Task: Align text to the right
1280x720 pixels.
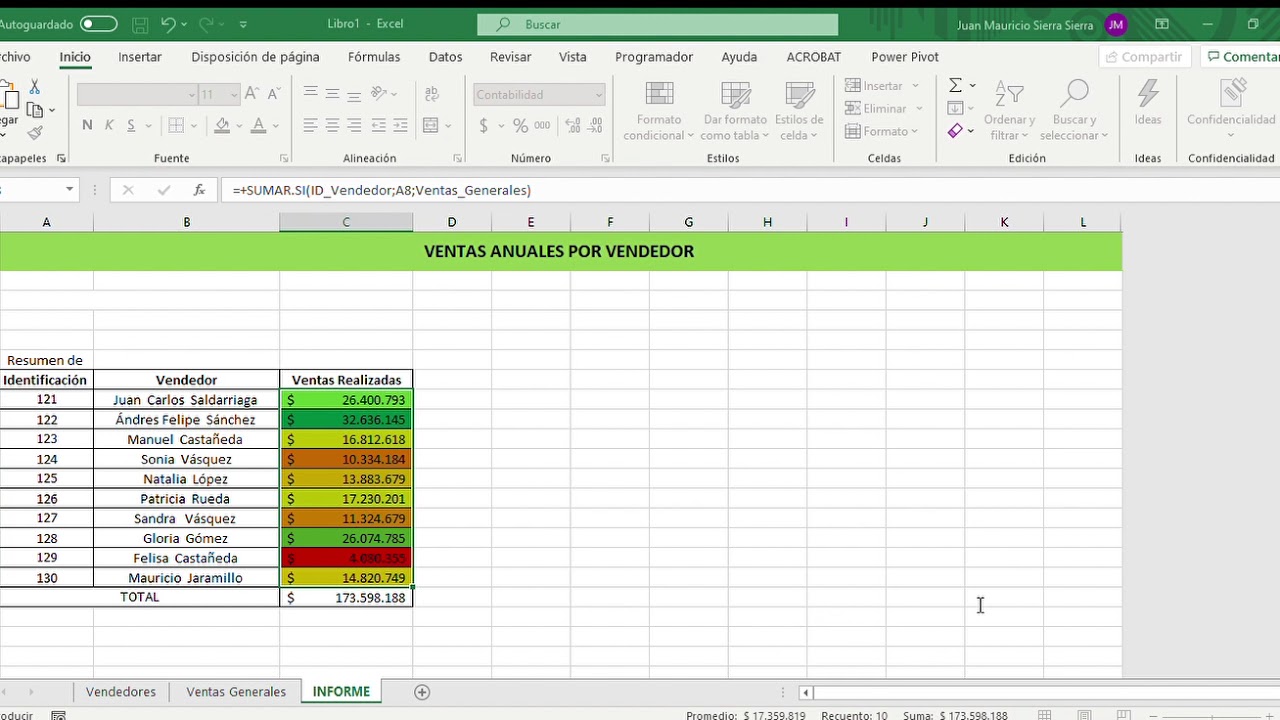Action: coord(356,125)
